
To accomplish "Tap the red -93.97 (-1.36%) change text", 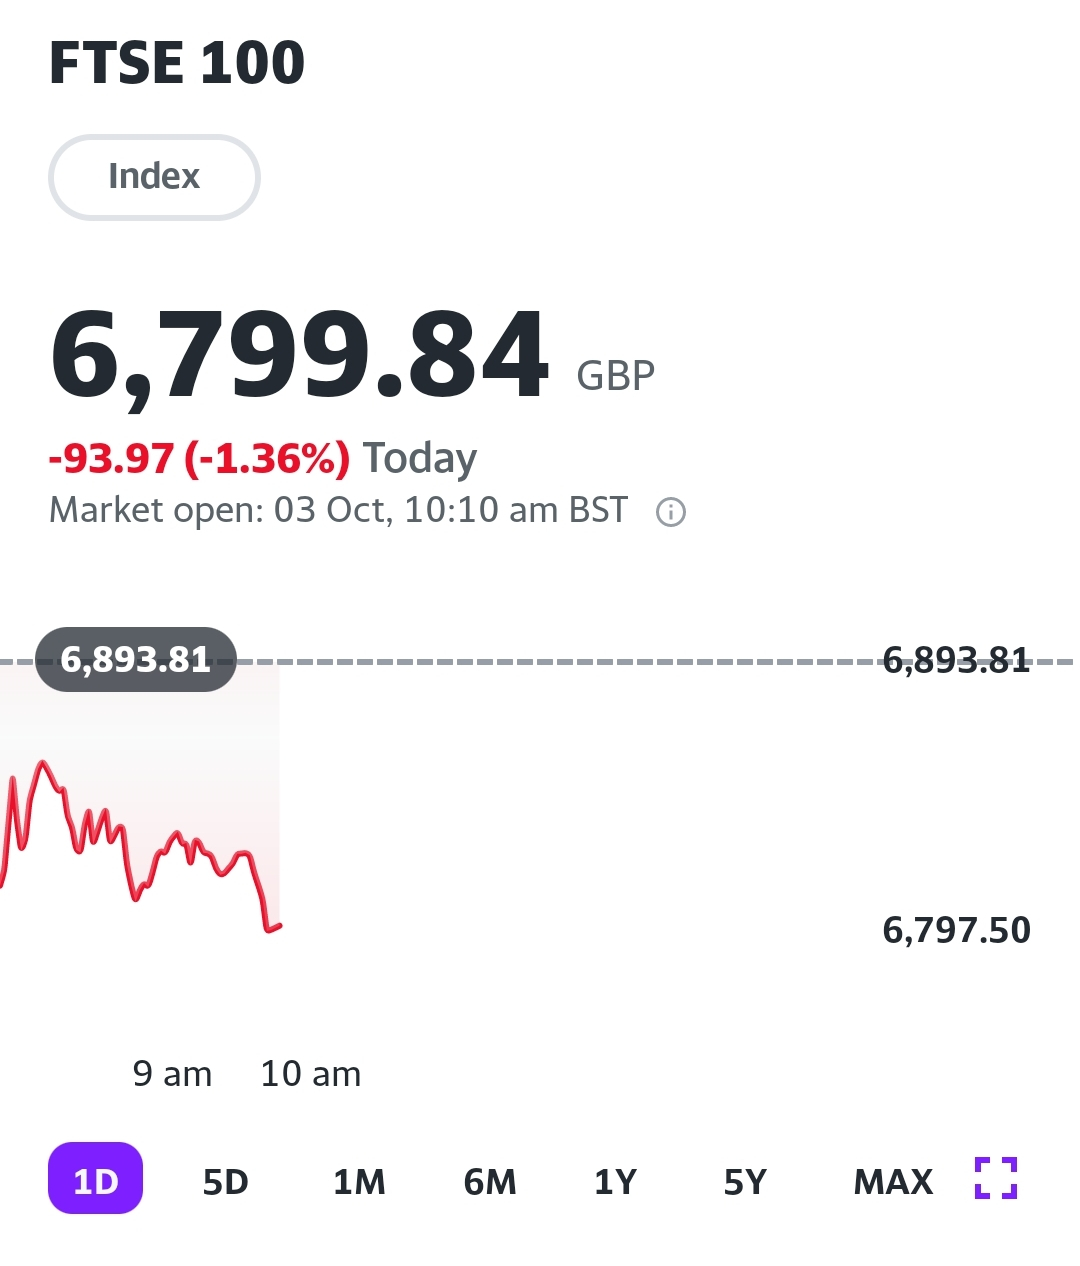I will click(199, 458).
